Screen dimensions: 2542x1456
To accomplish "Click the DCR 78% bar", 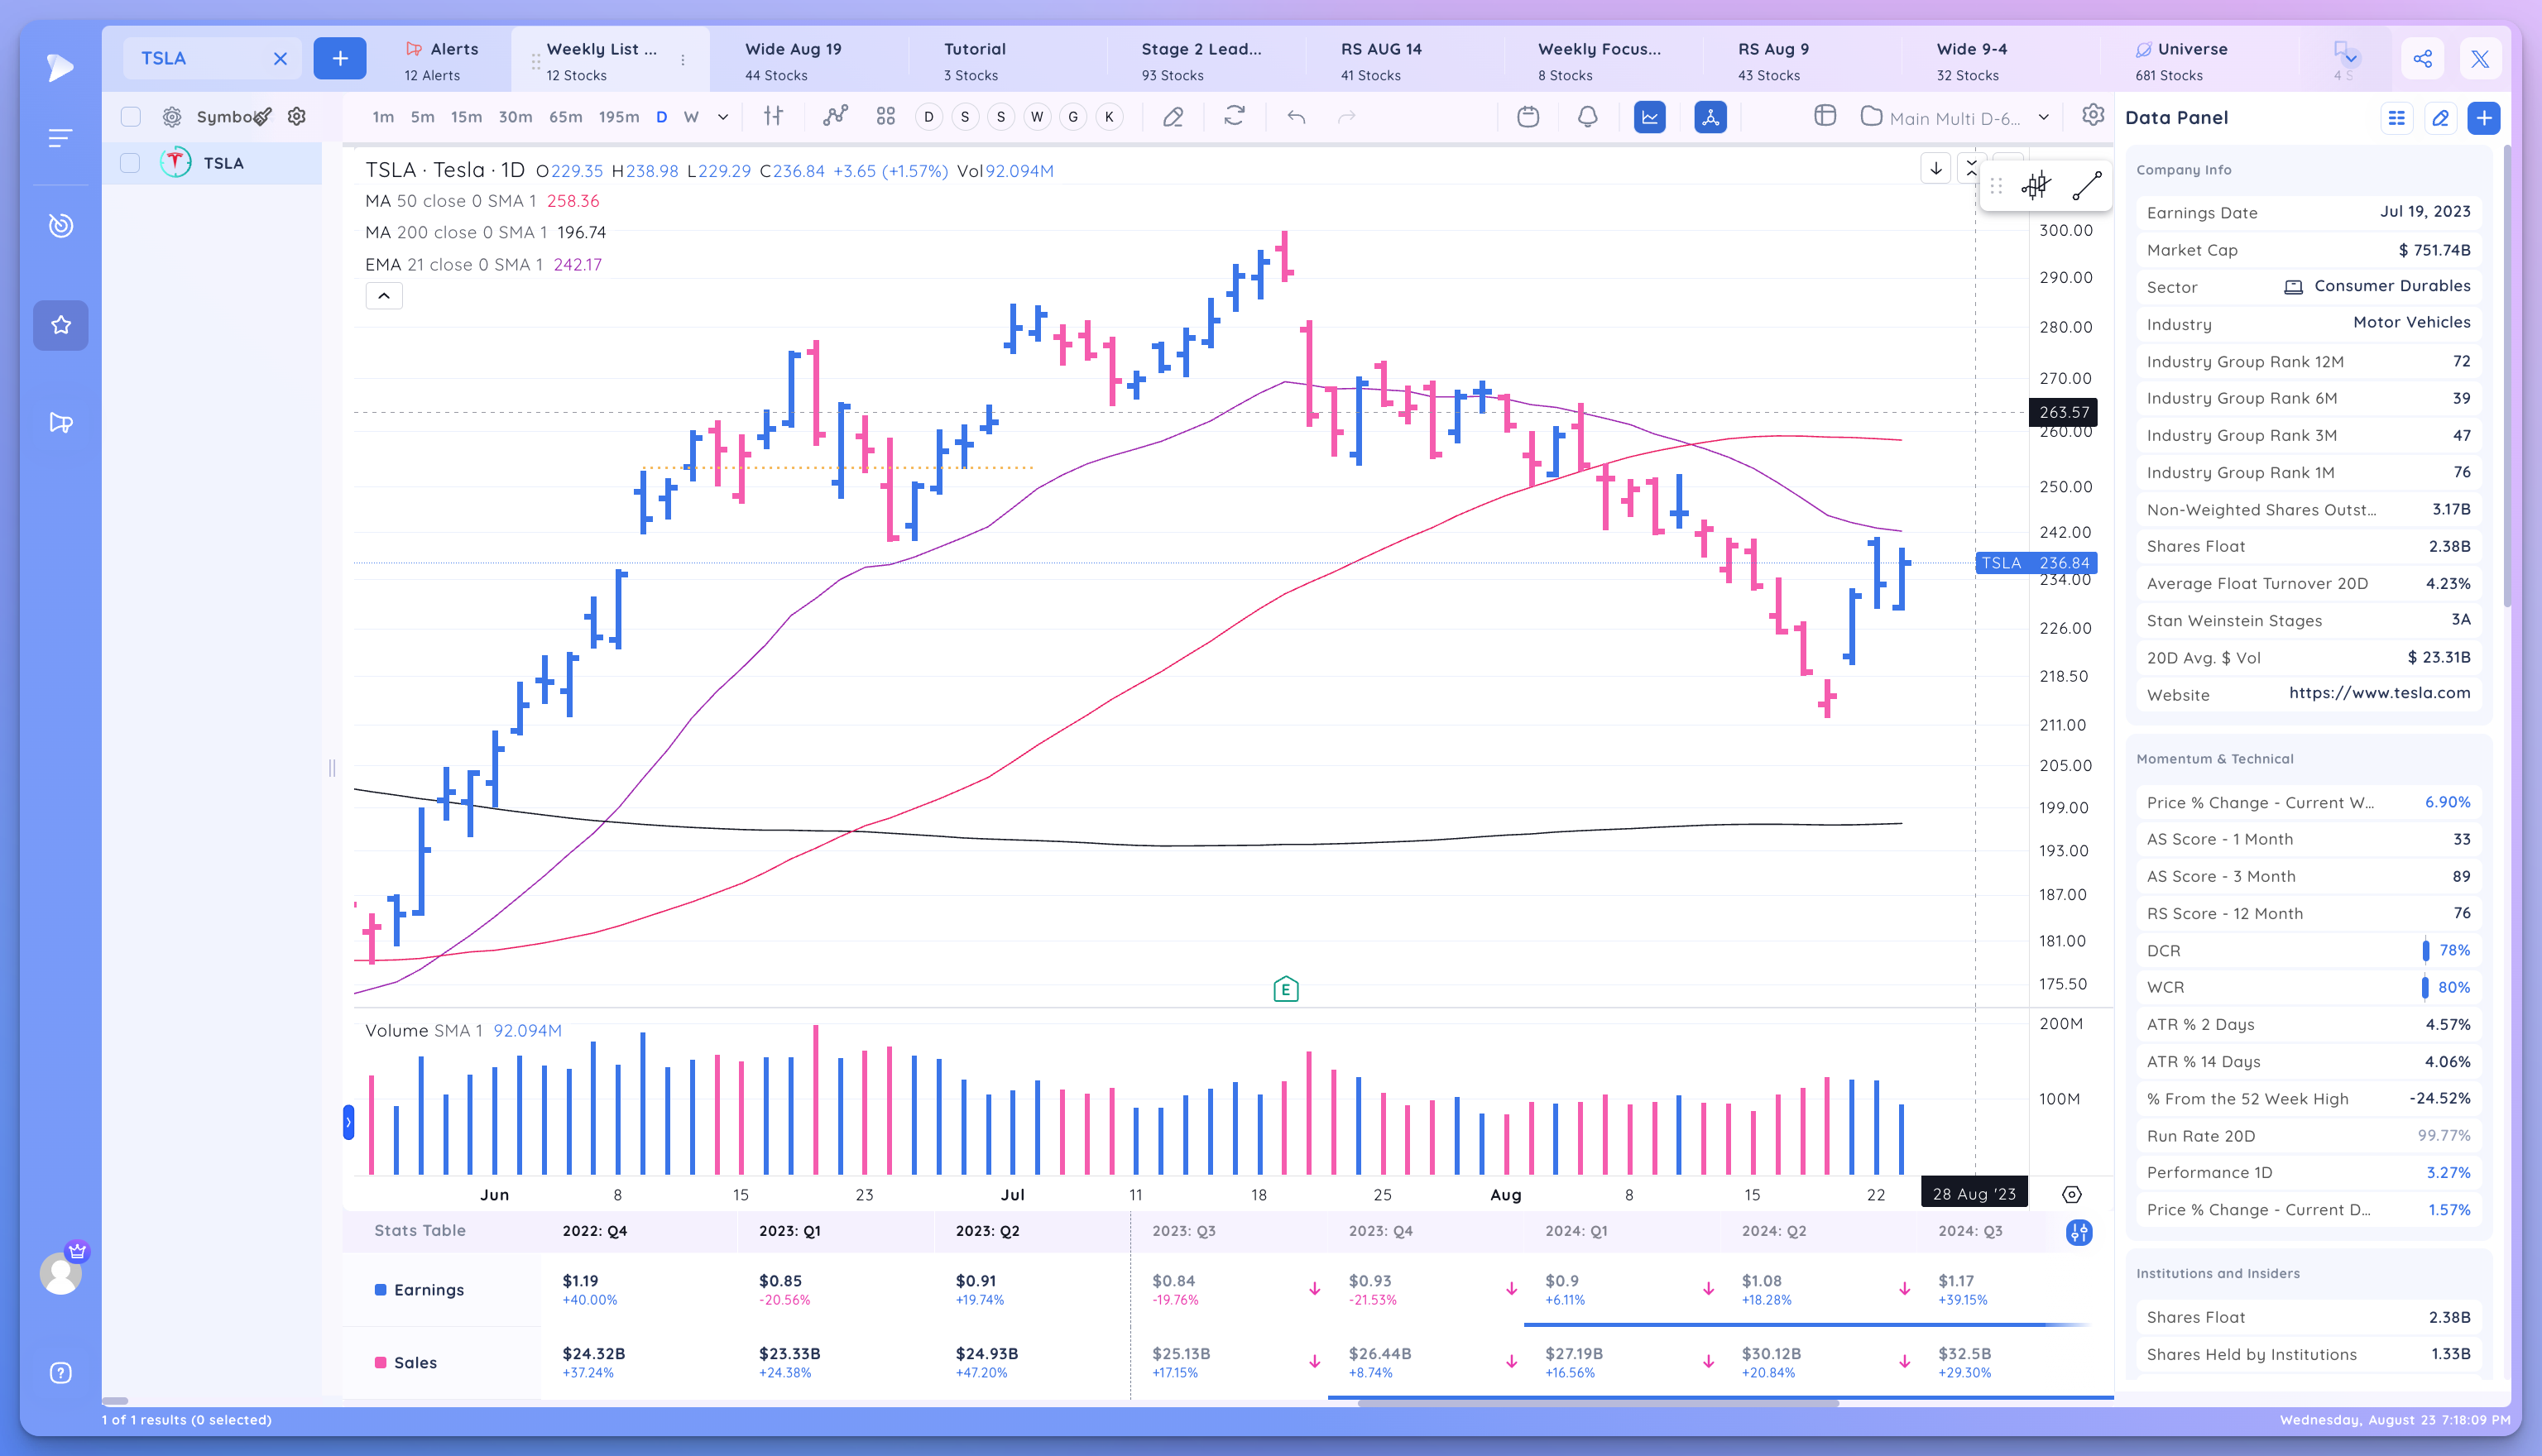I will [x=2425, y=950].
